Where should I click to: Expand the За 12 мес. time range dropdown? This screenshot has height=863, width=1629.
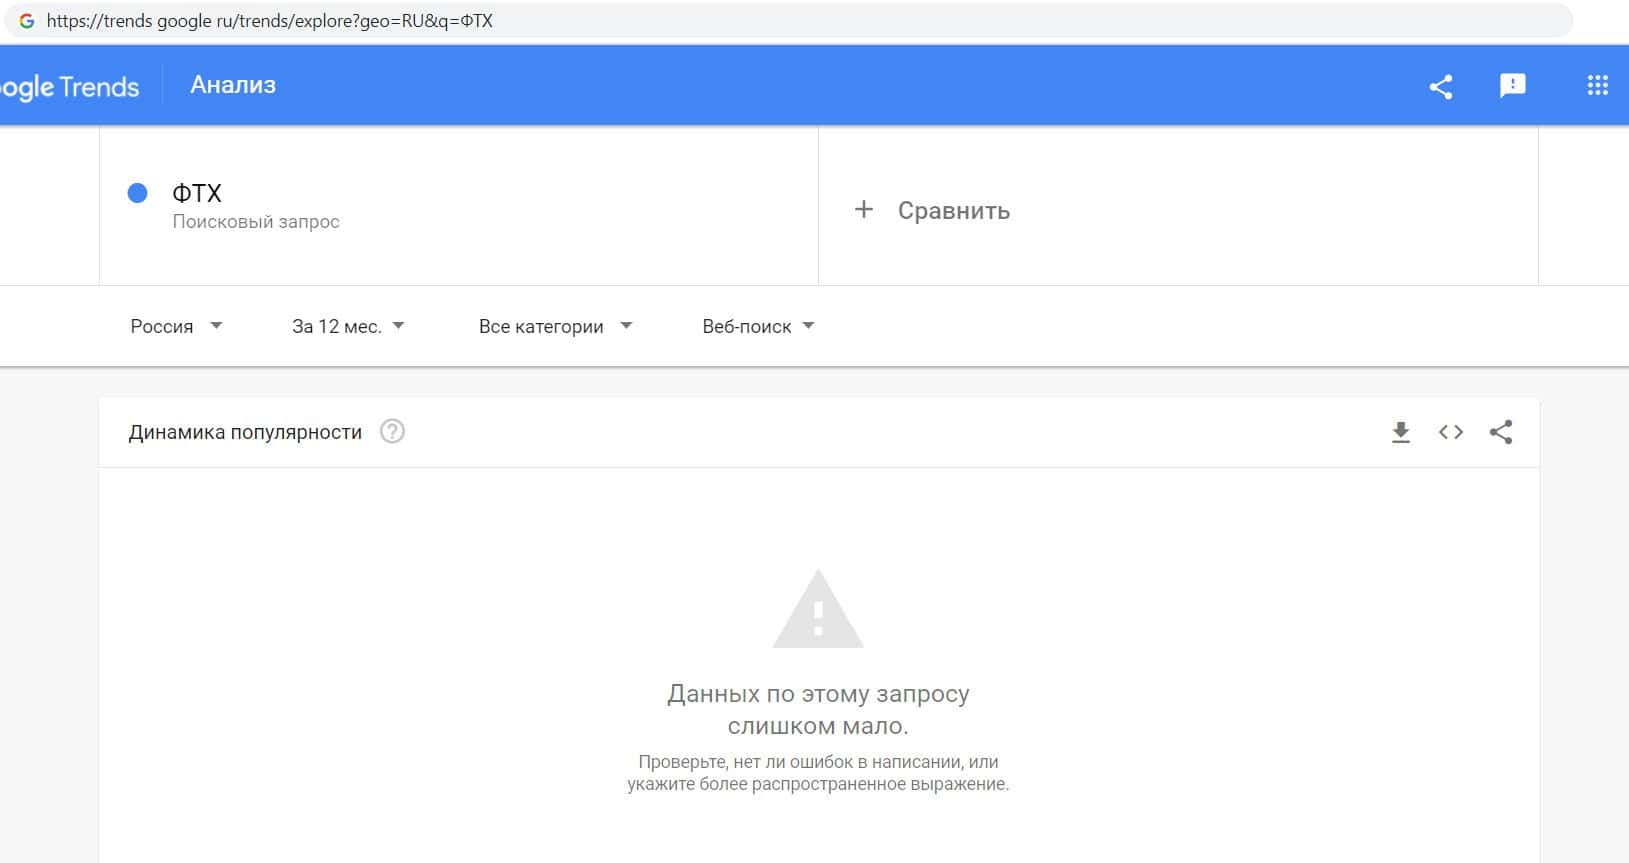coord(348,326)
